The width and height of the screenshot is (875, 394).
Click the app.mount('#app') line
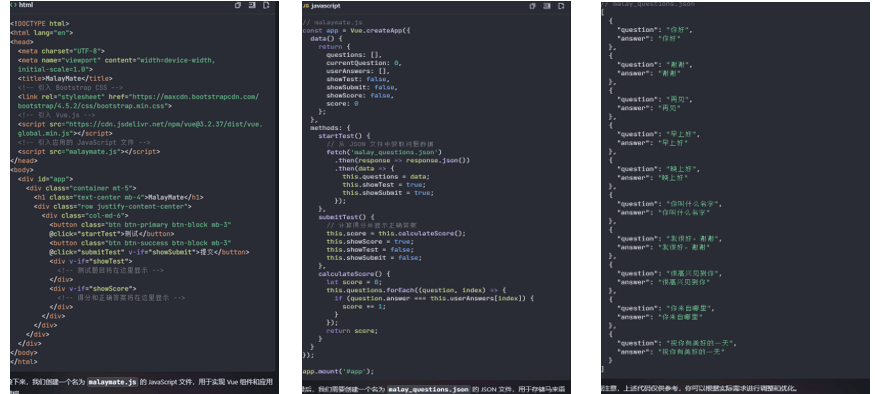pyautogui.click(x=338, y=371)
